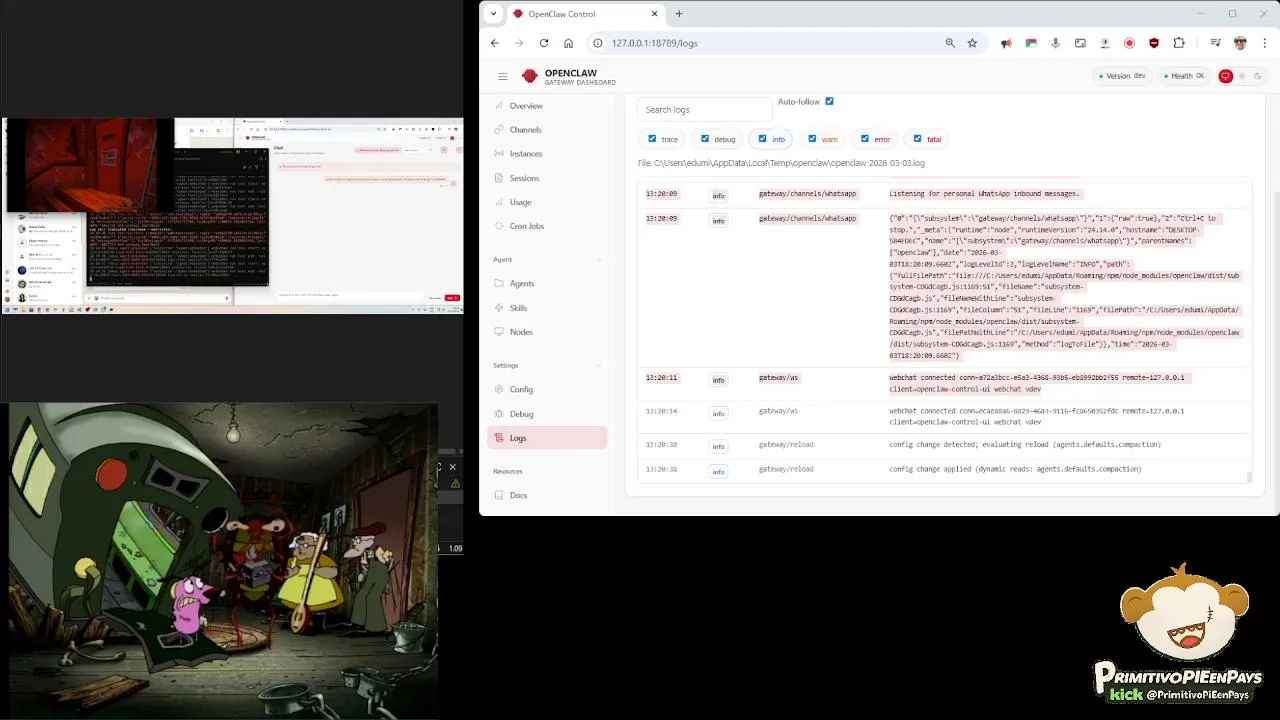This screenshot has height=720, width=1280.
Task: Click the address bar URL 127.0.0.1:18789/logs
Action: pos(655,43)
